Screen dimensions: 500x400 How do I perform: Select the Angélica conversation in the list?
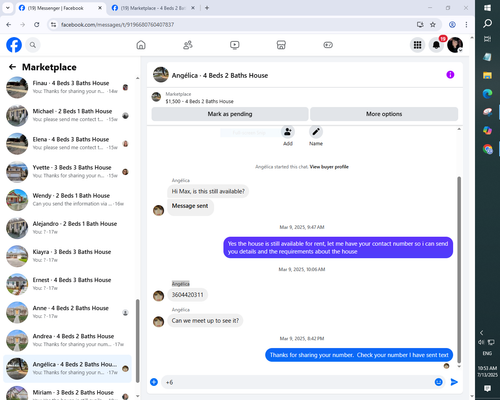[x=68, y=369]
